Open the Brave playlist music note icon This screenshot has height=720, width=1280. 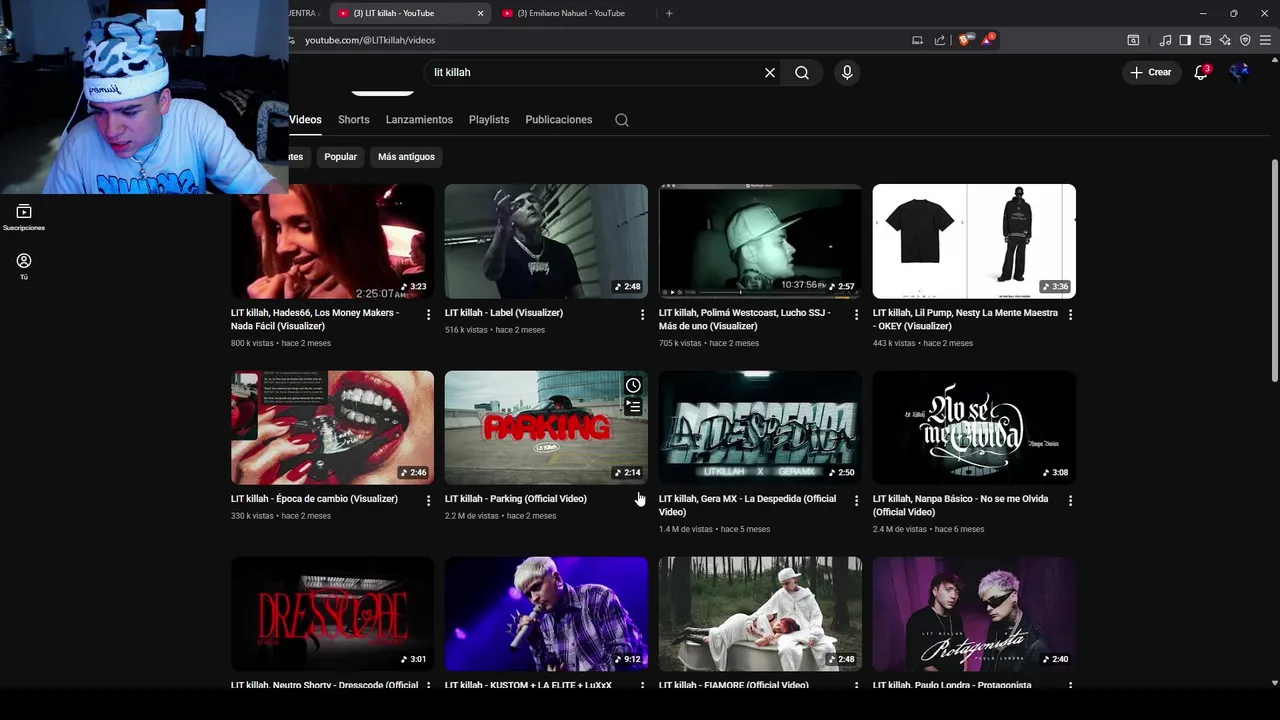(1165, 40)
